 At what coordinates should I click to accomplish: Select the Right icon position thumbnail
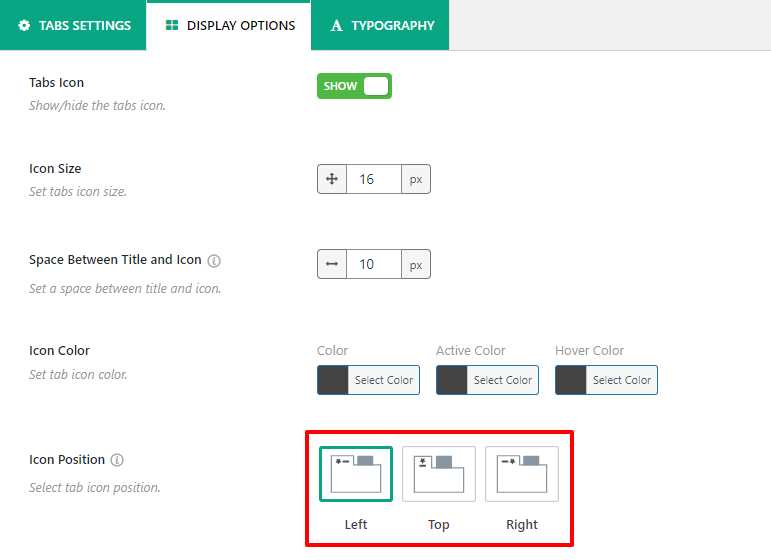click(522, 474)
